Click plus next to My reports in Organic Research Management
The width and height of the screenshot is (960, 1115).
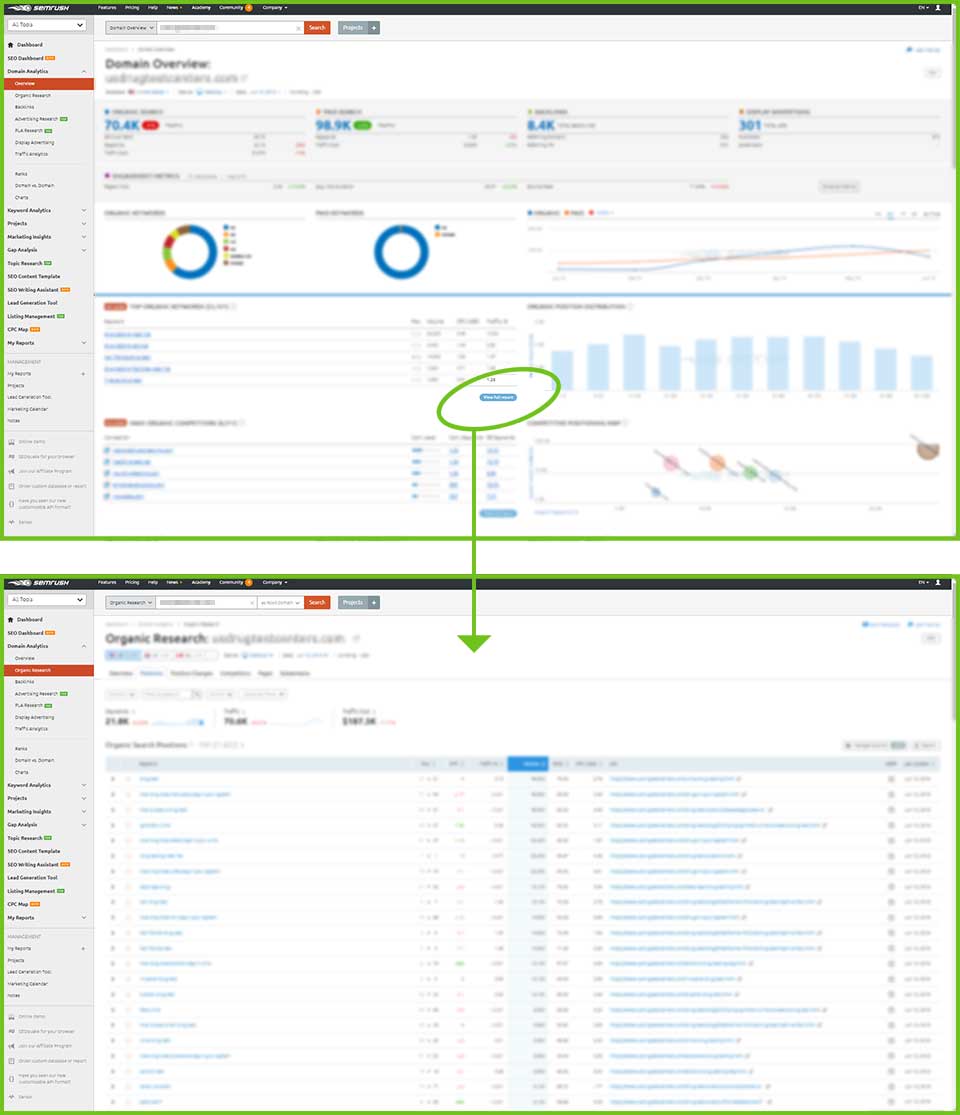[83, 948]
